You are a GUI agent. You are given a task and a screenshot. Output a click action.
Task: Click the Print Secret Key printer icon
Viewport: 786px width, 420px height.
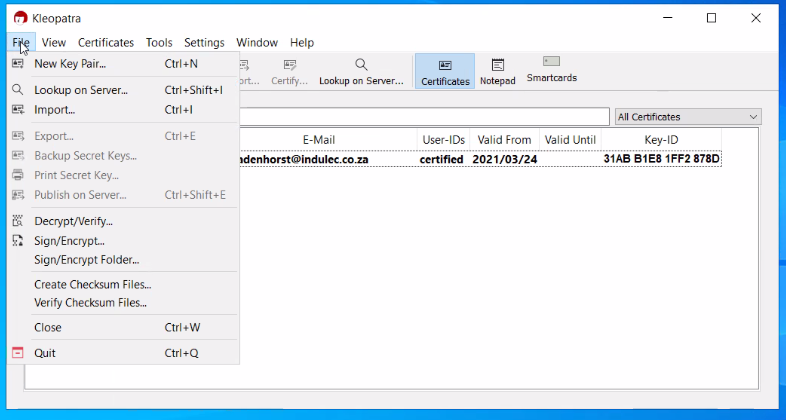click(18, 175)
